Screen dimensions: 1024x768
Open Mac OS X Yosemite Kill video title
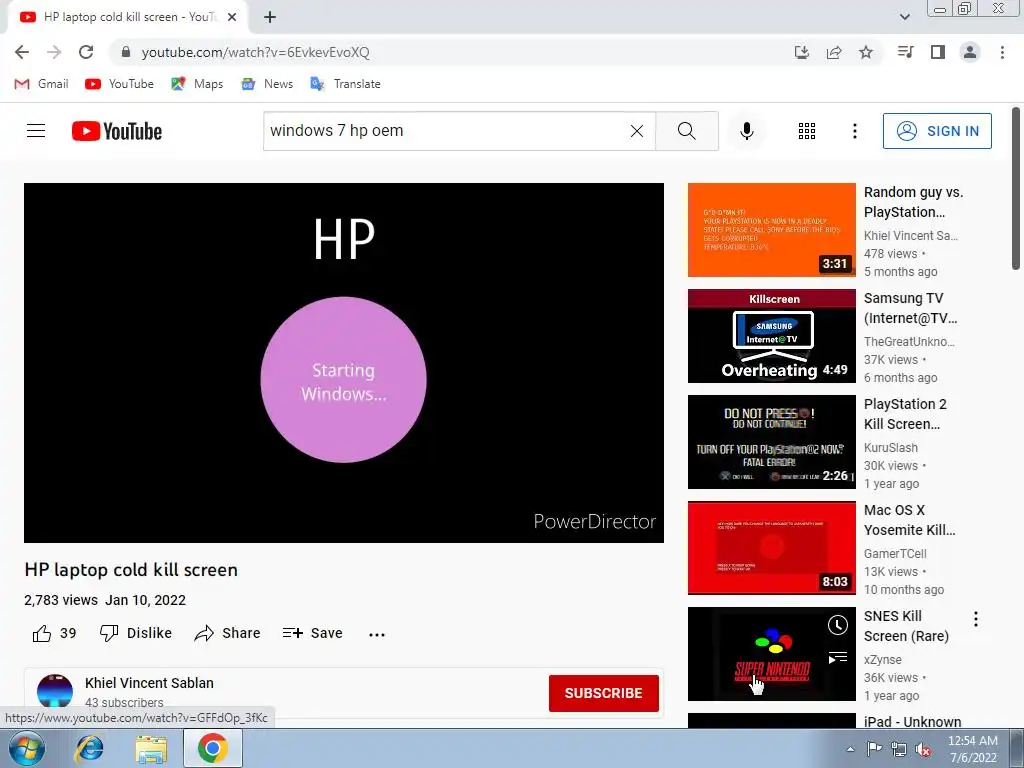909,520
